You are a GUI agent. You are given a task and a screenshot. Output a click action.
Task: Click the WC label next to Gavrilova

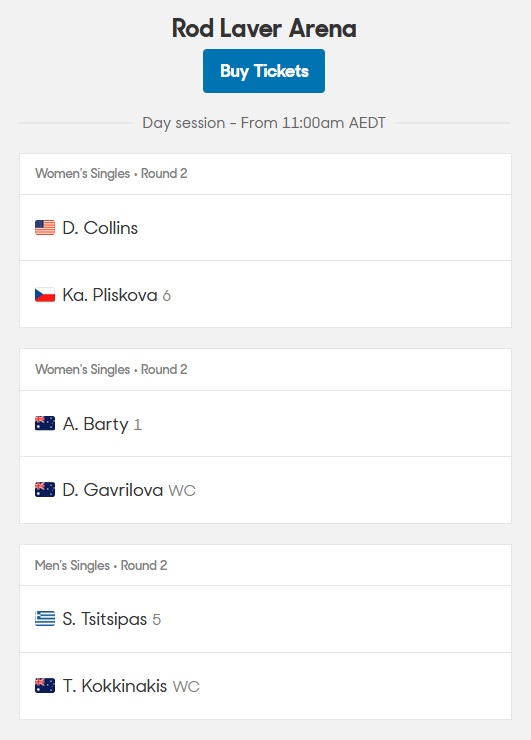pyautogui.click(x=182, y=491)
